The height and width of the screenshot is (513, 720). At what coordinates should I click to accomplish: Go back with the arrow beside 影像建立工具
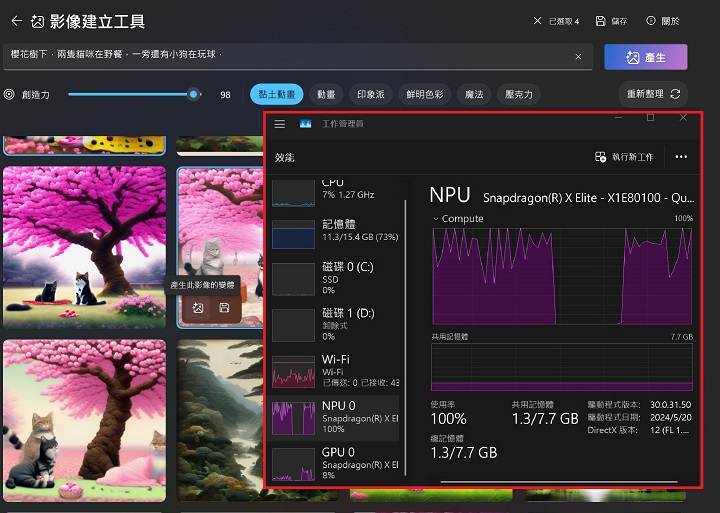(x=17, y=21)
